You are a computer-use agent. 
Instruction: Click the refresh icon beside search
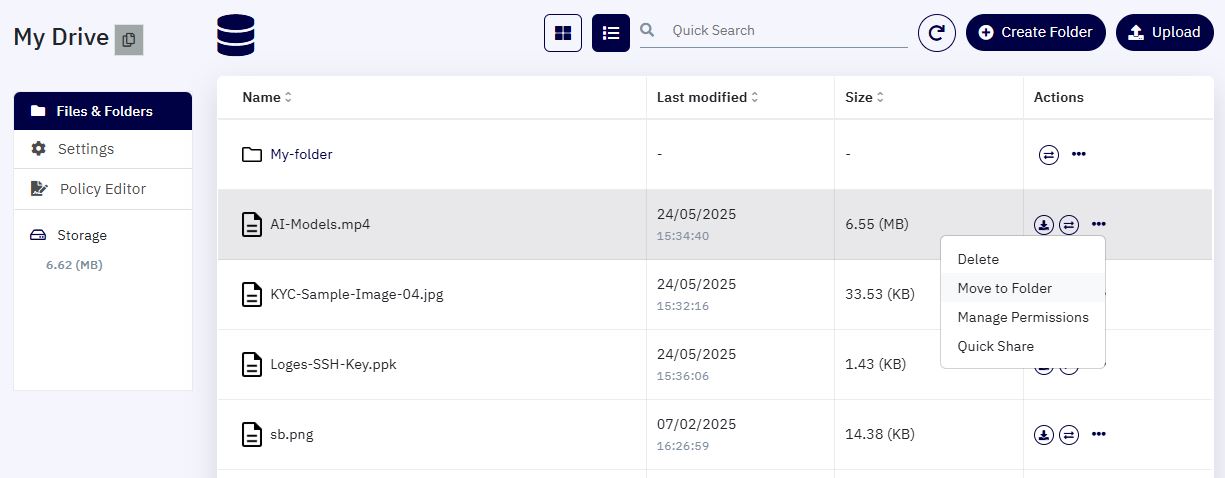pyautogui.click(x=937, y=33)
